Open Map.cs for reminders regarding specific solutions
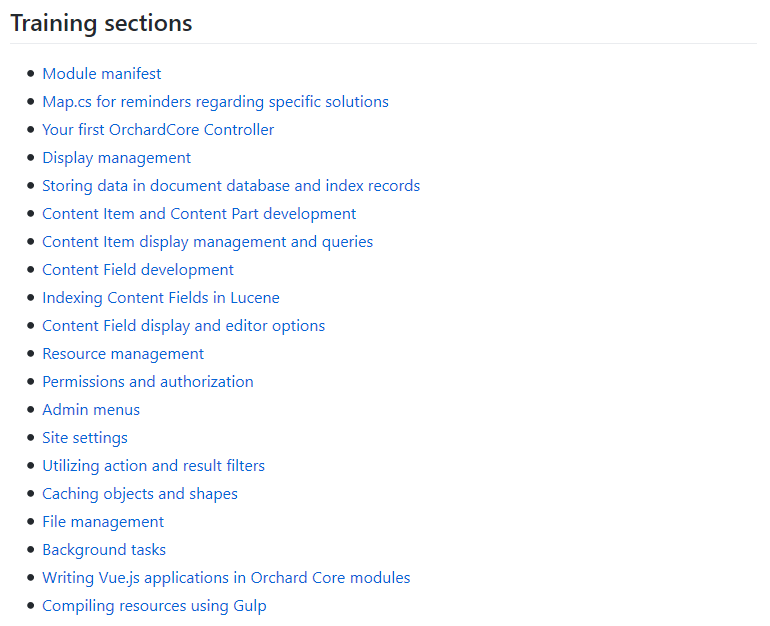The width and height of the screenshot is (770, 626). pyautogui.click(x=216, y=102)
